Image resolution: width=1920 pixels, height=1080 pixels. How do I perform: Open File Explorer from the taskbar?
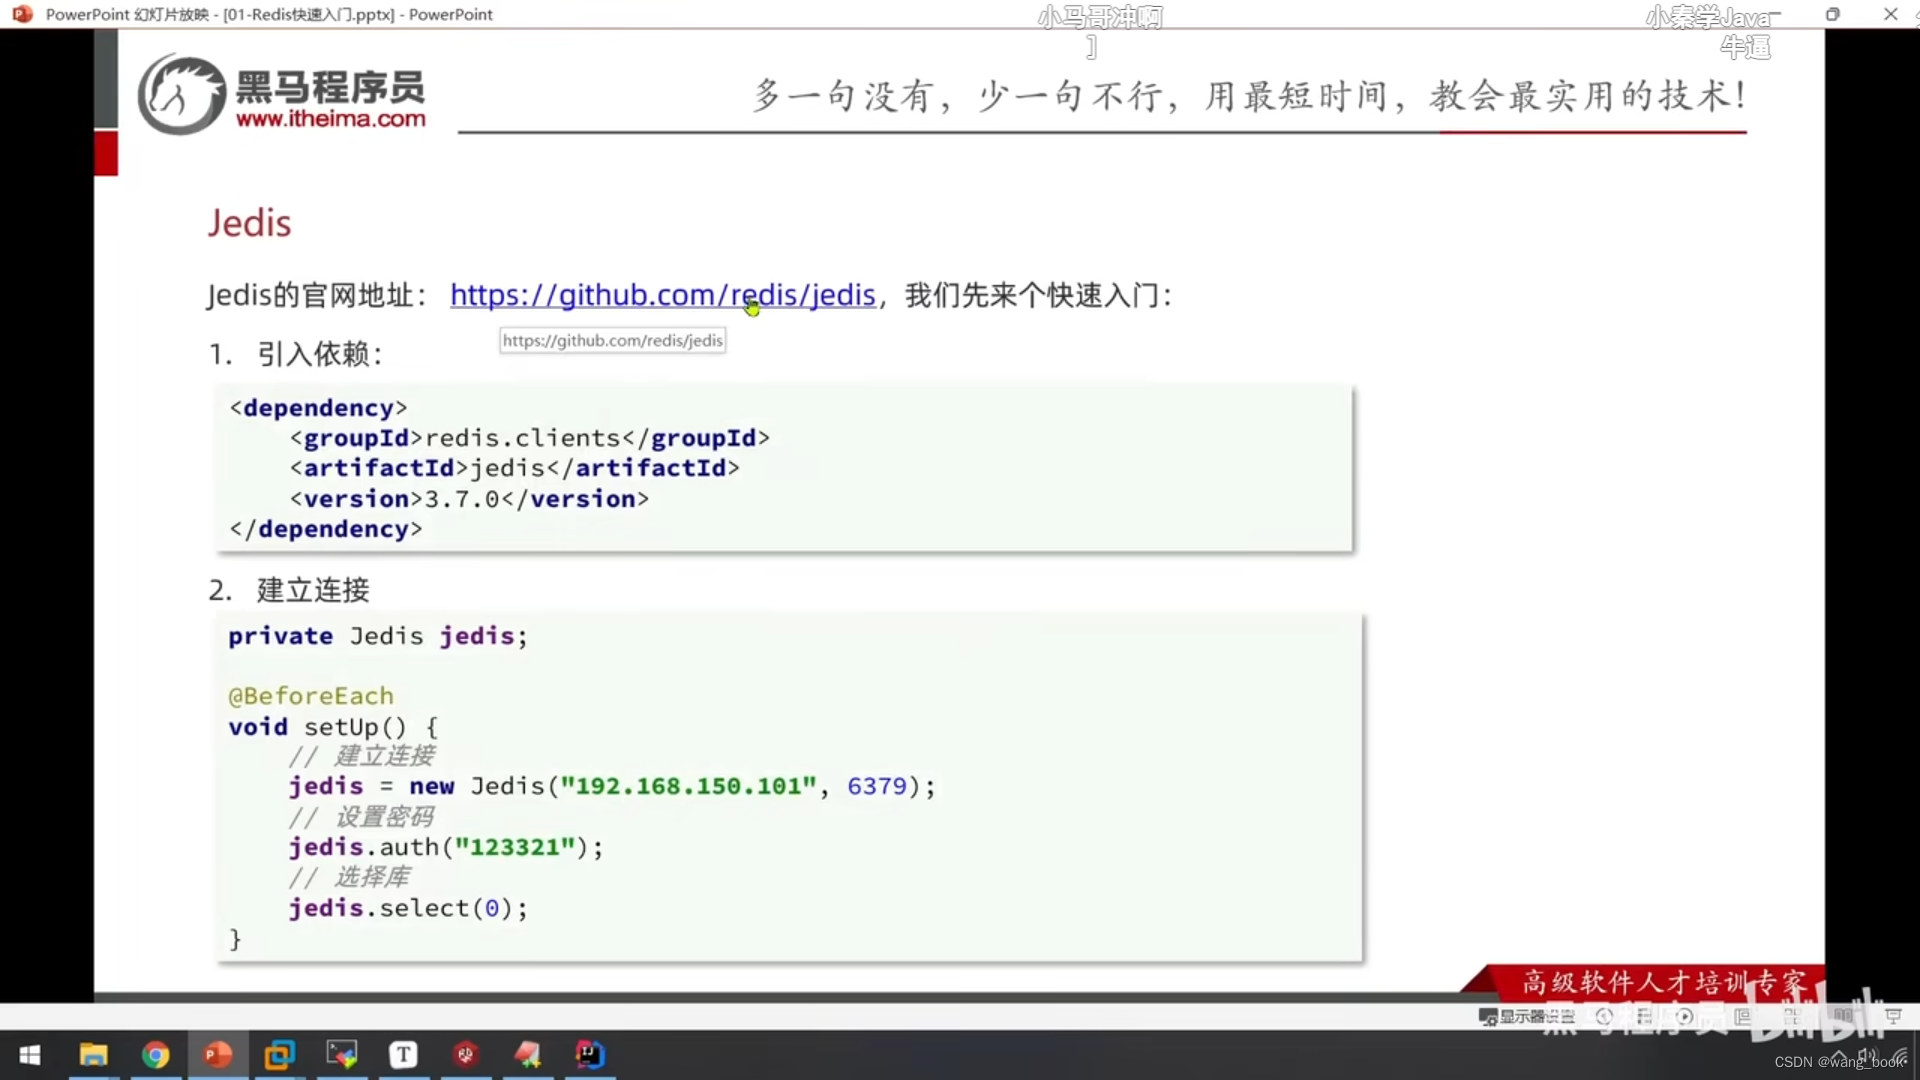pyautogui.click(x=93, y=1055)
